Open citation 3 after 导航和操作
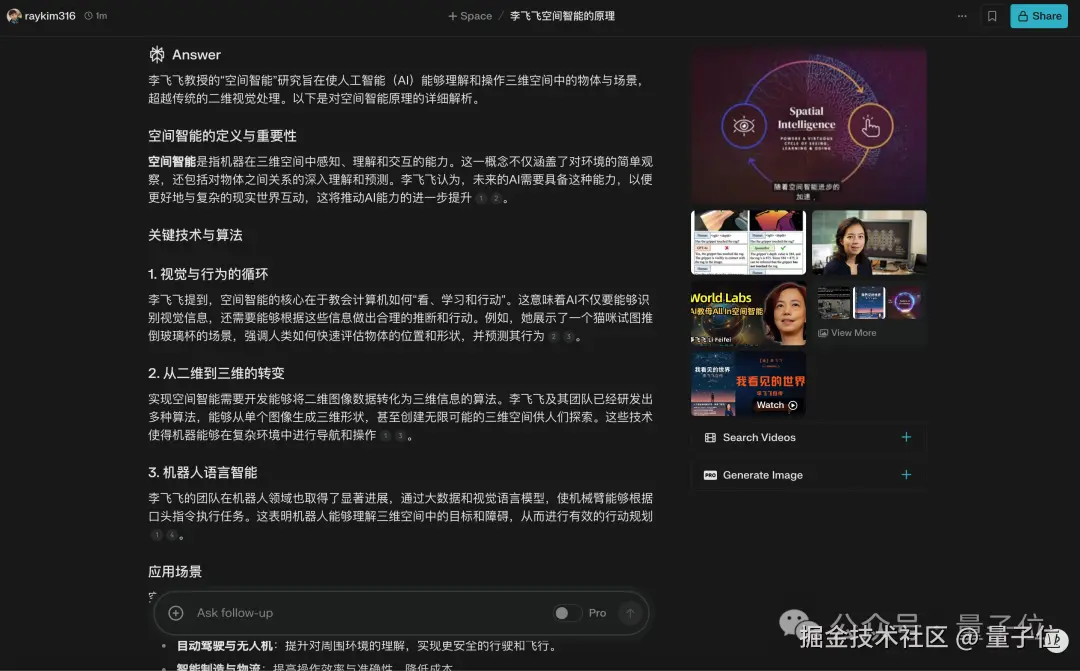 tap(399, 436)
